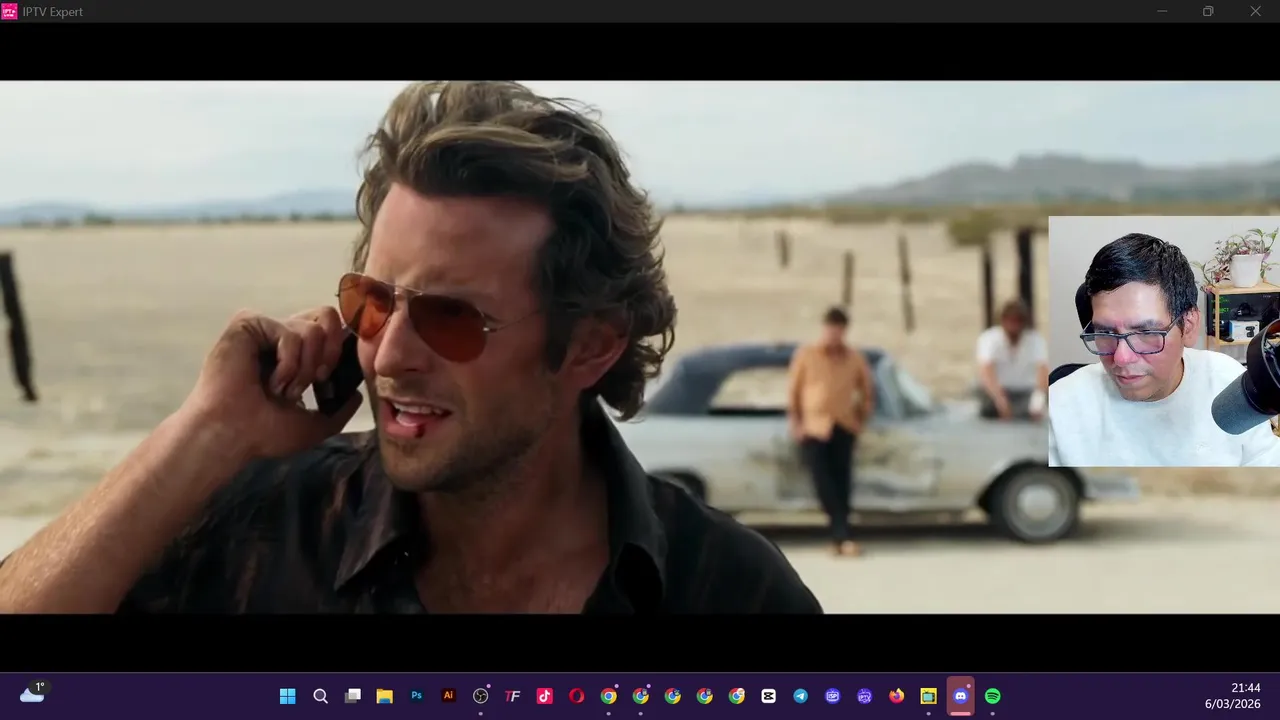The height and width of the screenshot is (720, 1280).
Task: Click the webcam overlay of the man
Action: tap(1164, 341)
